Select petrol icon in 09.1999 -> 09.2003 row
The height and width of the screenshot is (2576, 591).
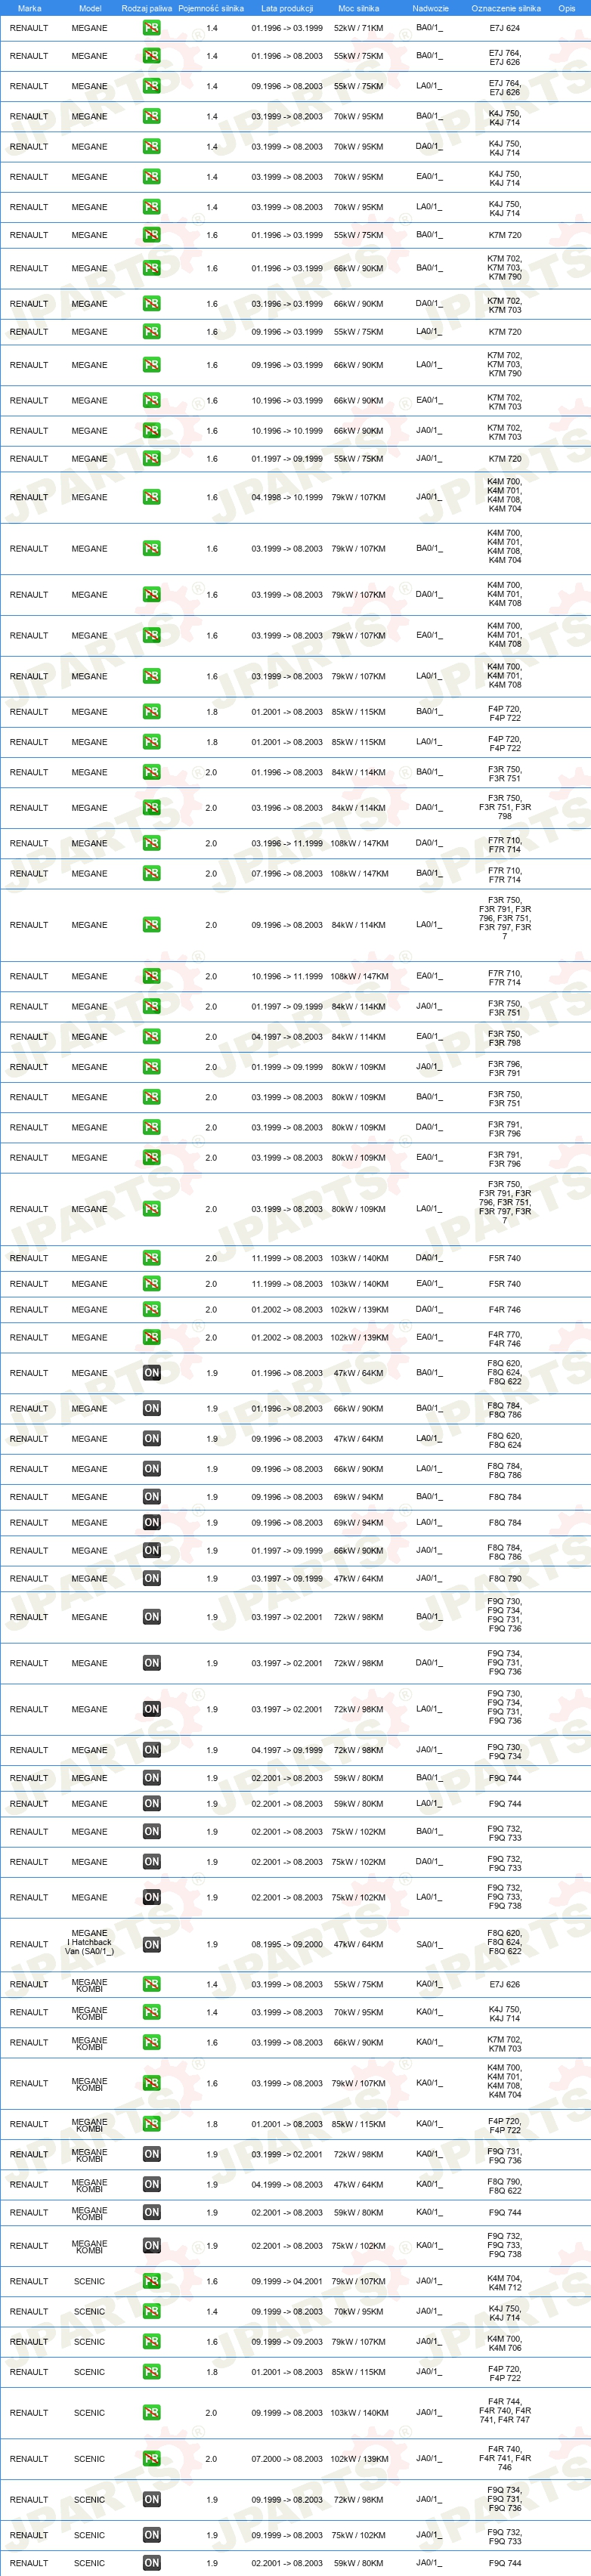(151, 2342)
